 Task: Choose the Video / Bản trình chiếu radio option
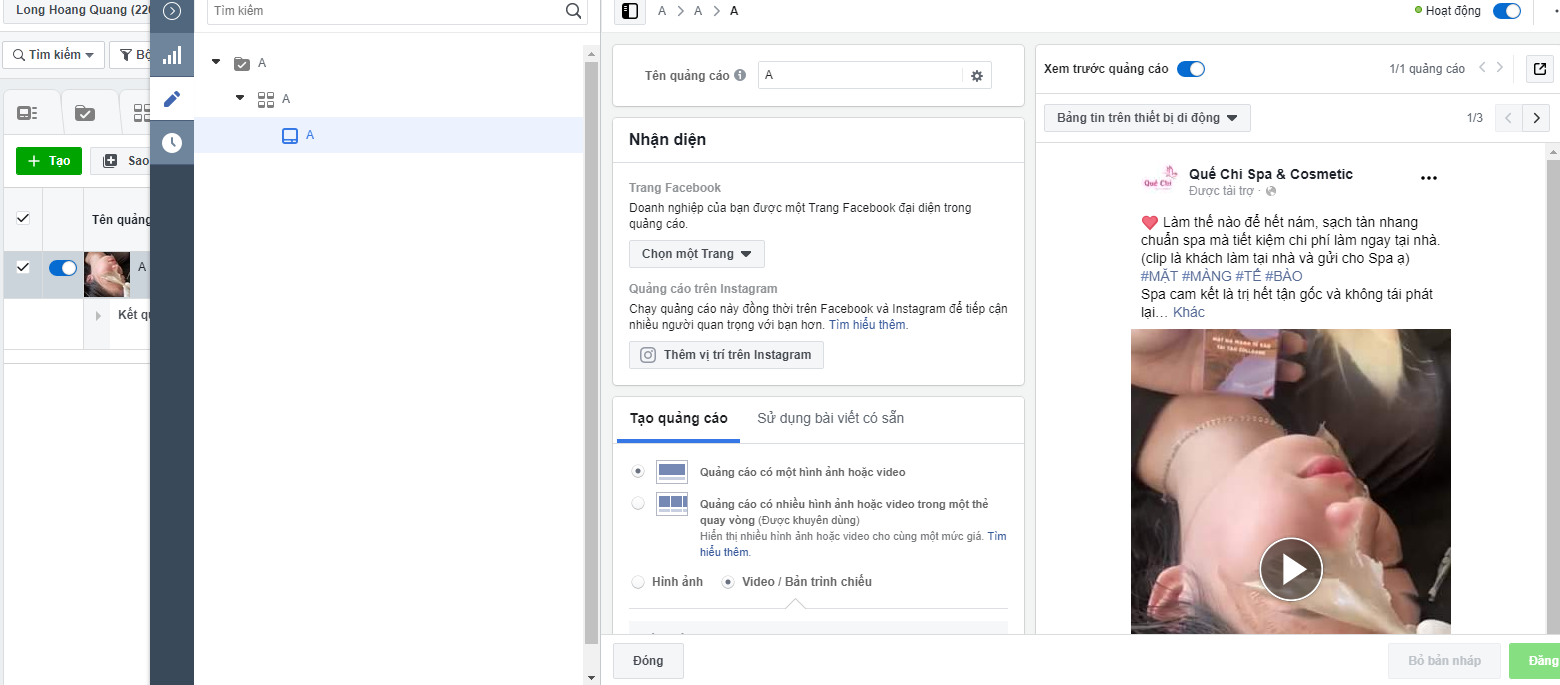pos(728,581)
